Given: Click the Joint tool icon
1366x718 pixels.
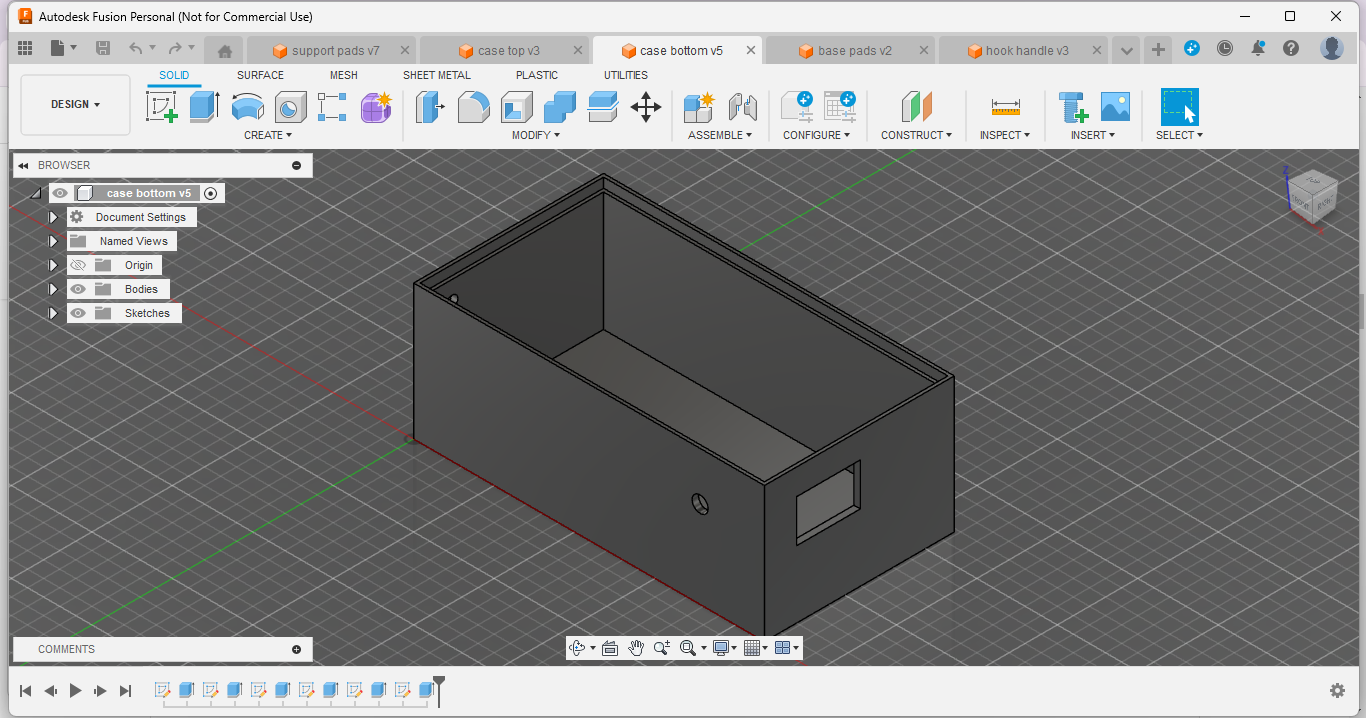Looking at the screenshot, I should point(742,106).
